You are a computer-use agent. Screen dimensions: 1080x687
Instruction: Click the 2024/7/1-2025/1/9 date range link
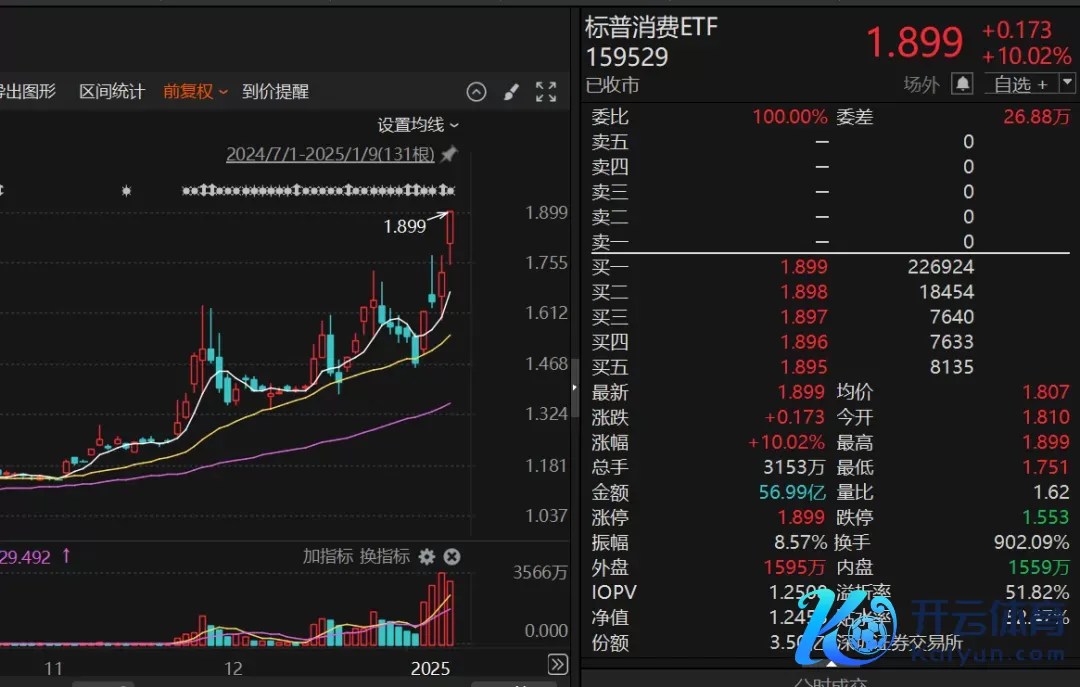click(329, 154)
